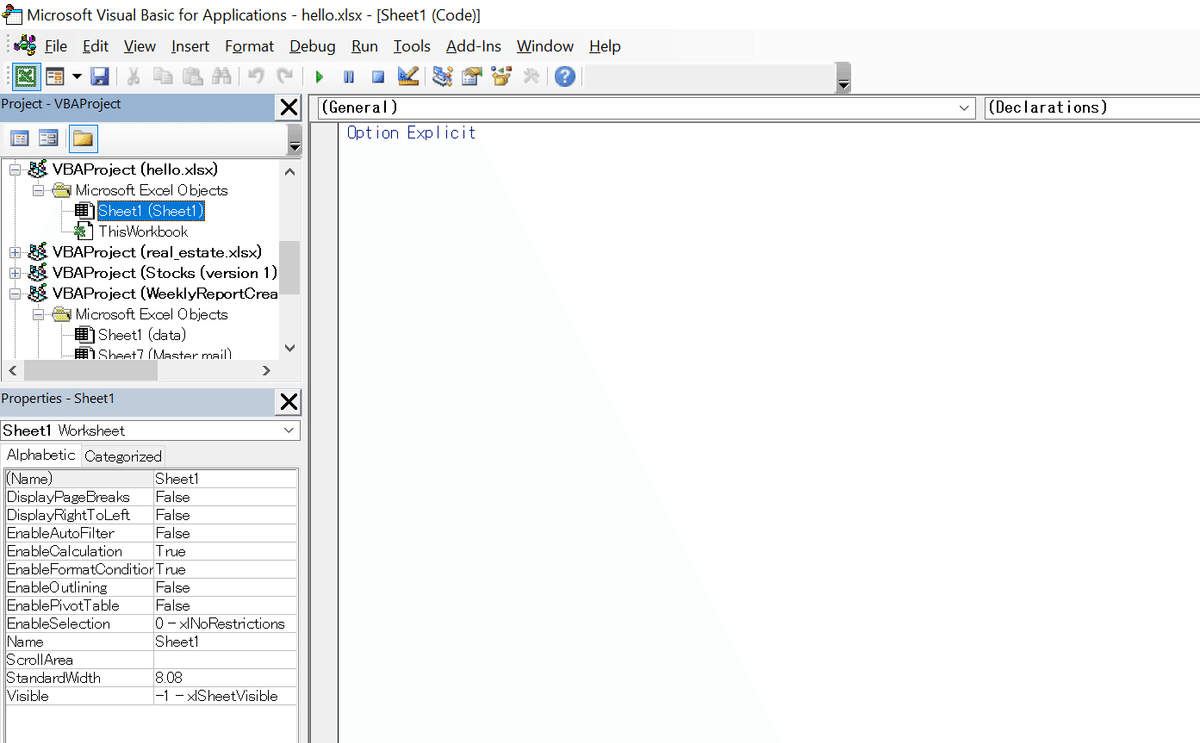This screenshot has width=1200, height=743.
Task: Open Visual Basic Help question mark icon
Action: (565, 76)
